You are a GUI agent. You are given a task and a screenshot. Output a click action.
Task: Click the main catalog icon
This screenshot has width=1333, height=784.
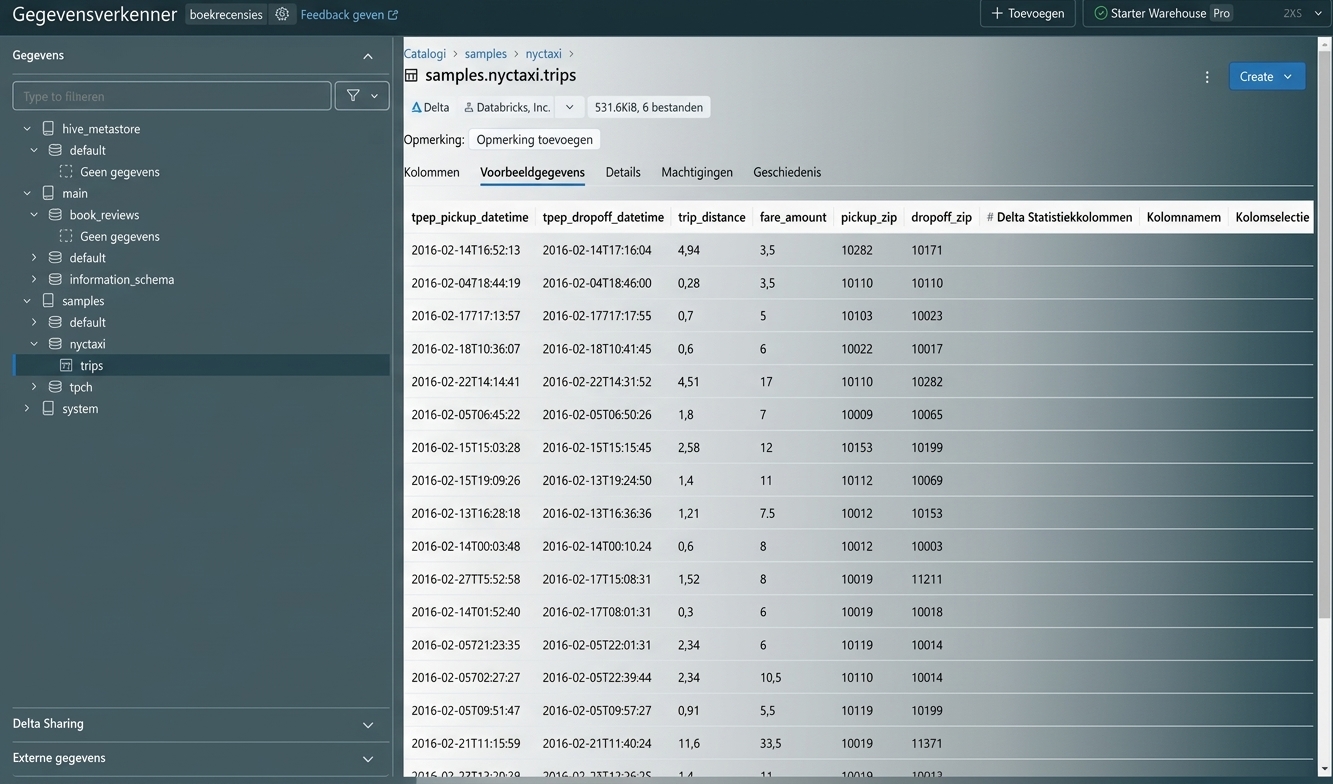pos(48,193)
